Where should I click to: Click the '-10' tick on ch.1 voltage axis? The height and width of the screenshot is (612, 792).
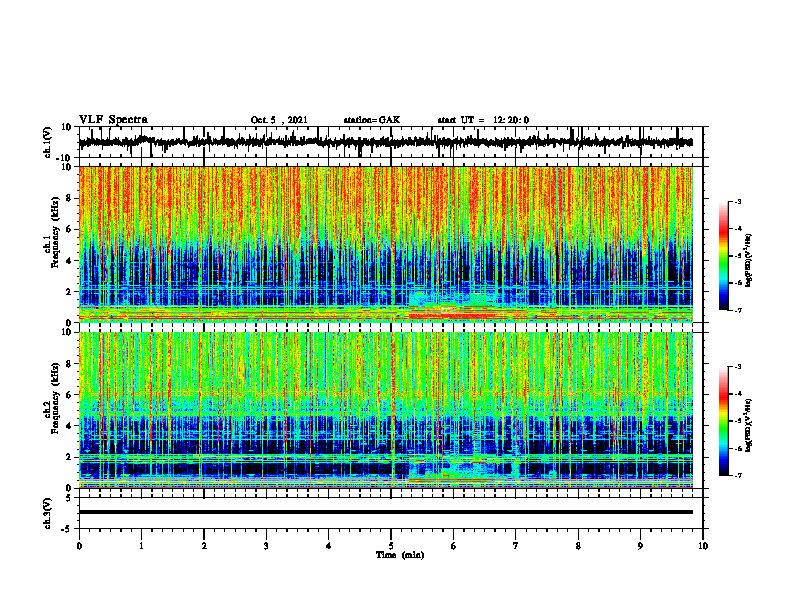[x=65, y=158]
